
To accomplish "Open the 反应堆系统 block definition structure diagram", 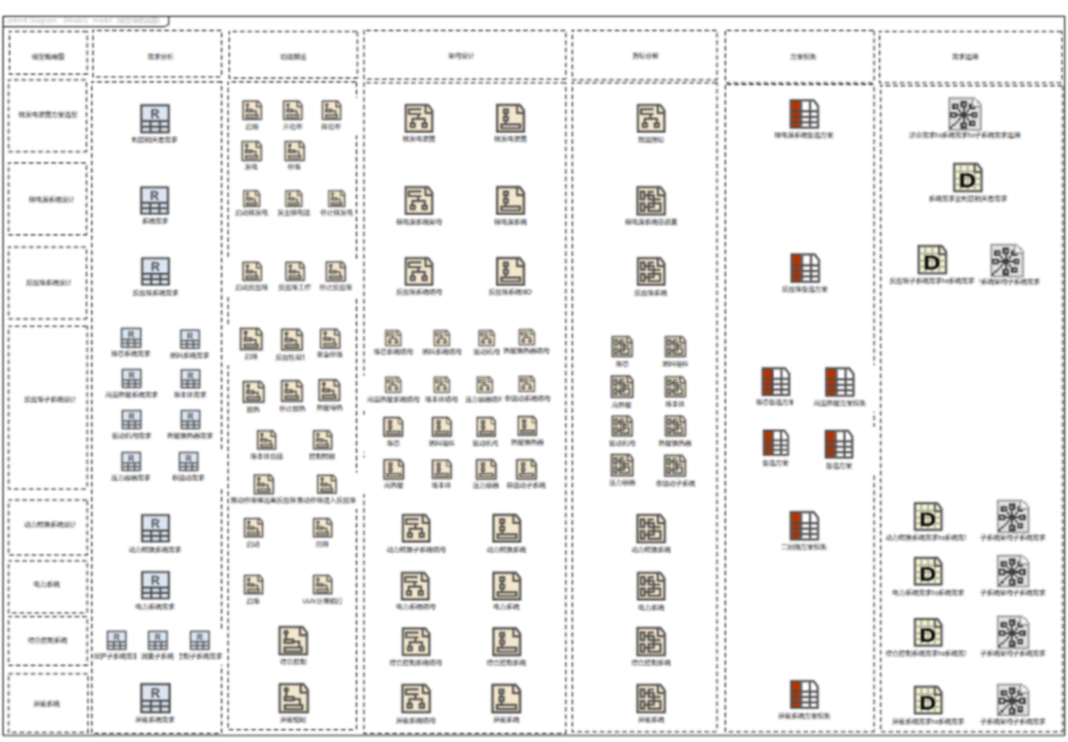I will pos(418,272).
